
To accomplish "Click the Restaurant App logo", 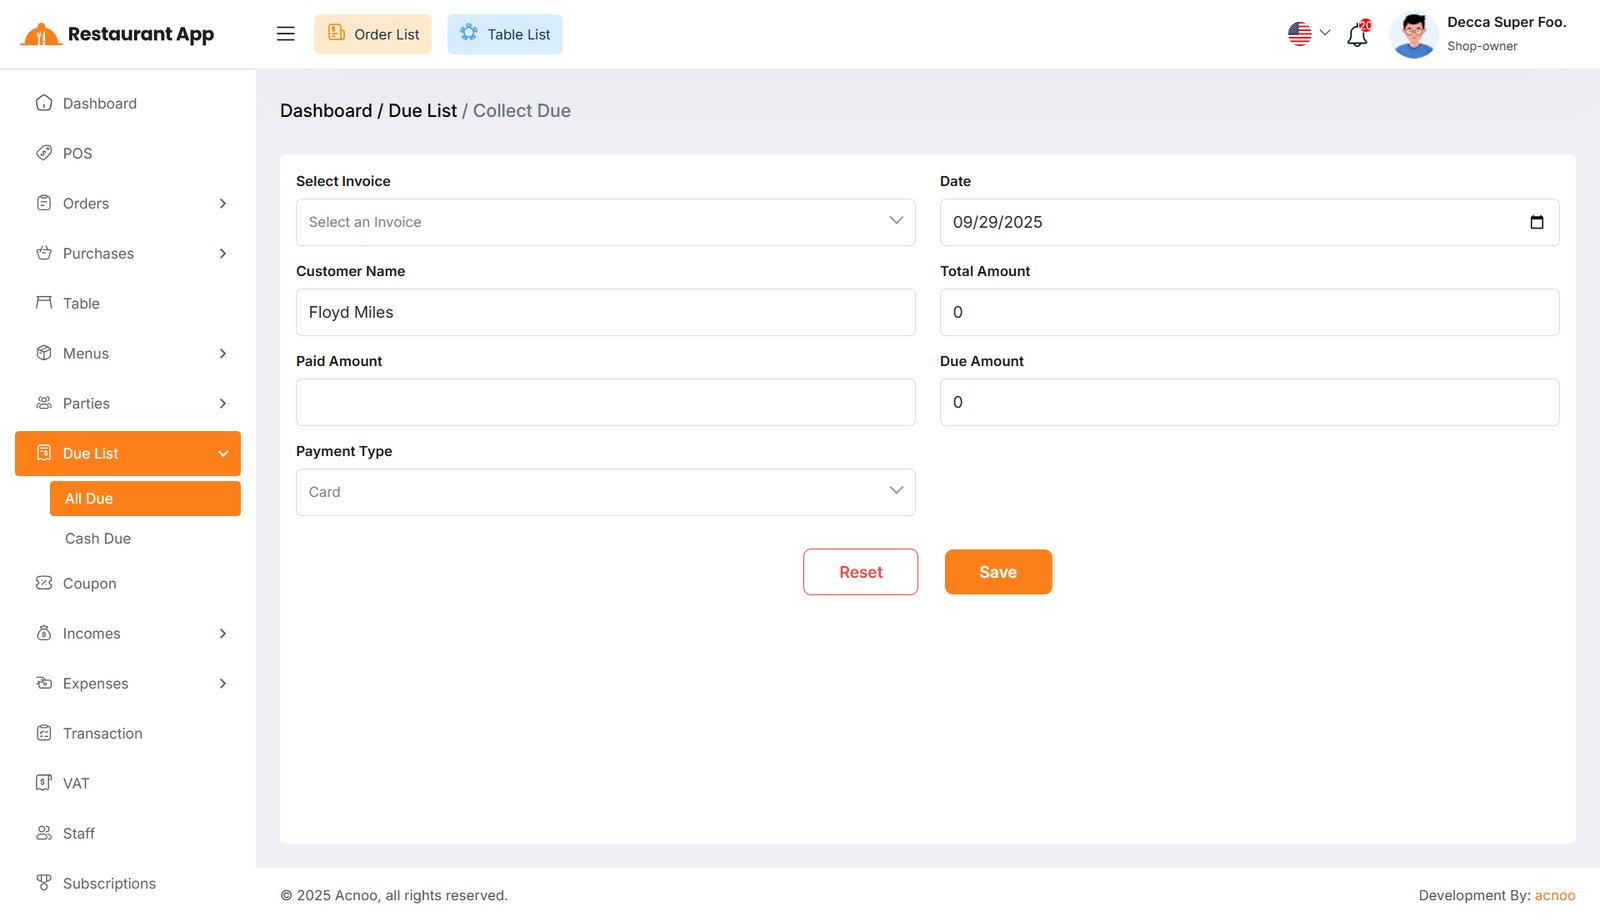I will (x=117, y=34).
